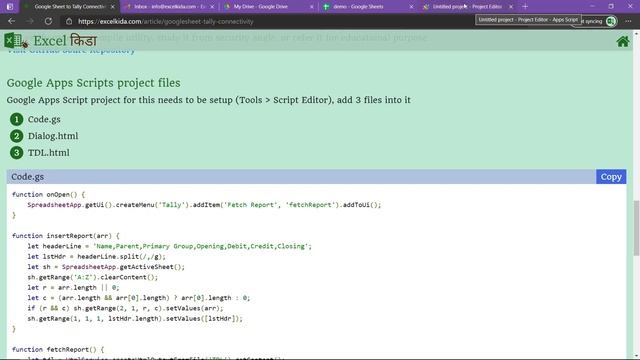
Task: Close the Inbox mail tab
Action: click(212, 7)
